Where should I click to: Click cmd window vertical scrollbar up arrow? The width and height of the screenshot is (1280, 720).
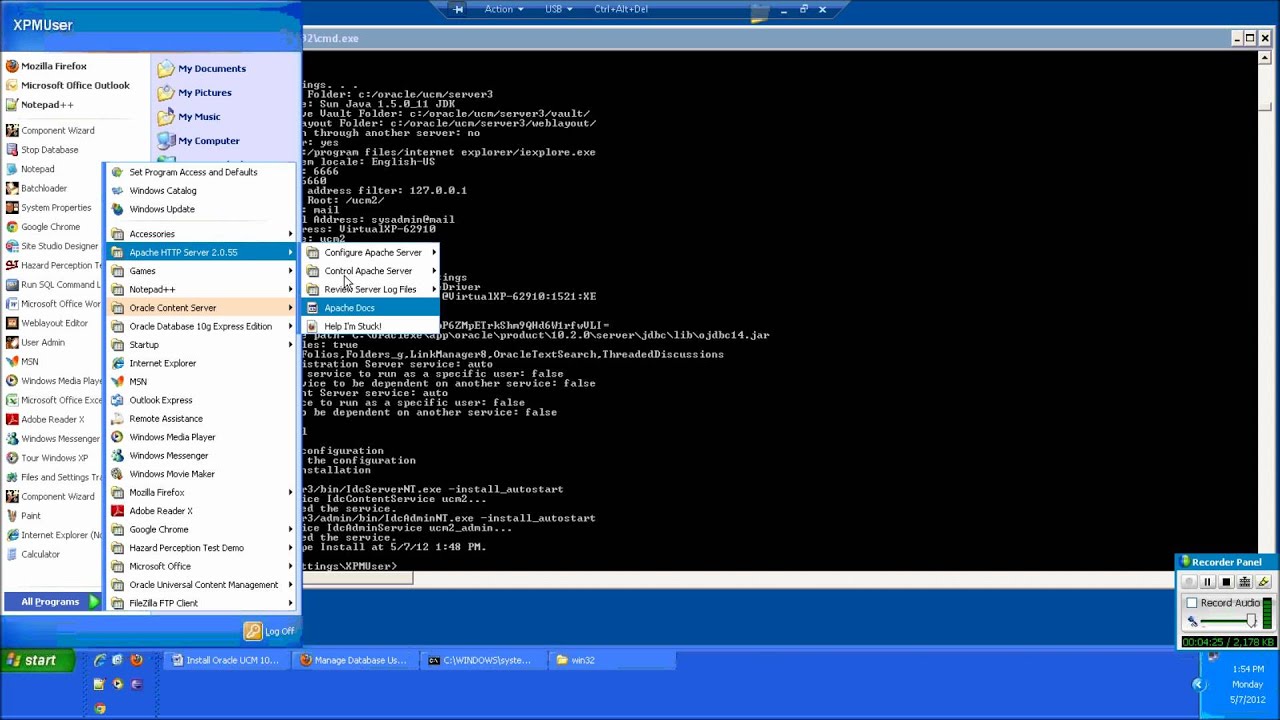coord(1264,58)
